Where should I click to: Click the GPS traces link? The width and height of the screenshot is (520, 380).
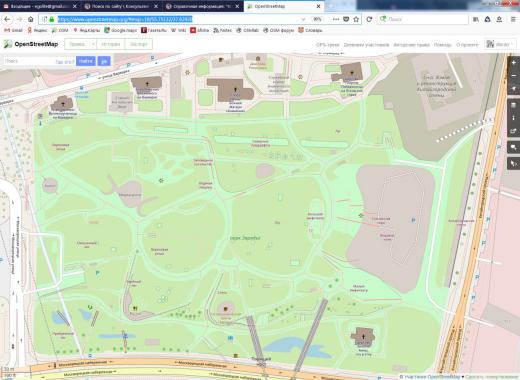[x=327, y=45]
